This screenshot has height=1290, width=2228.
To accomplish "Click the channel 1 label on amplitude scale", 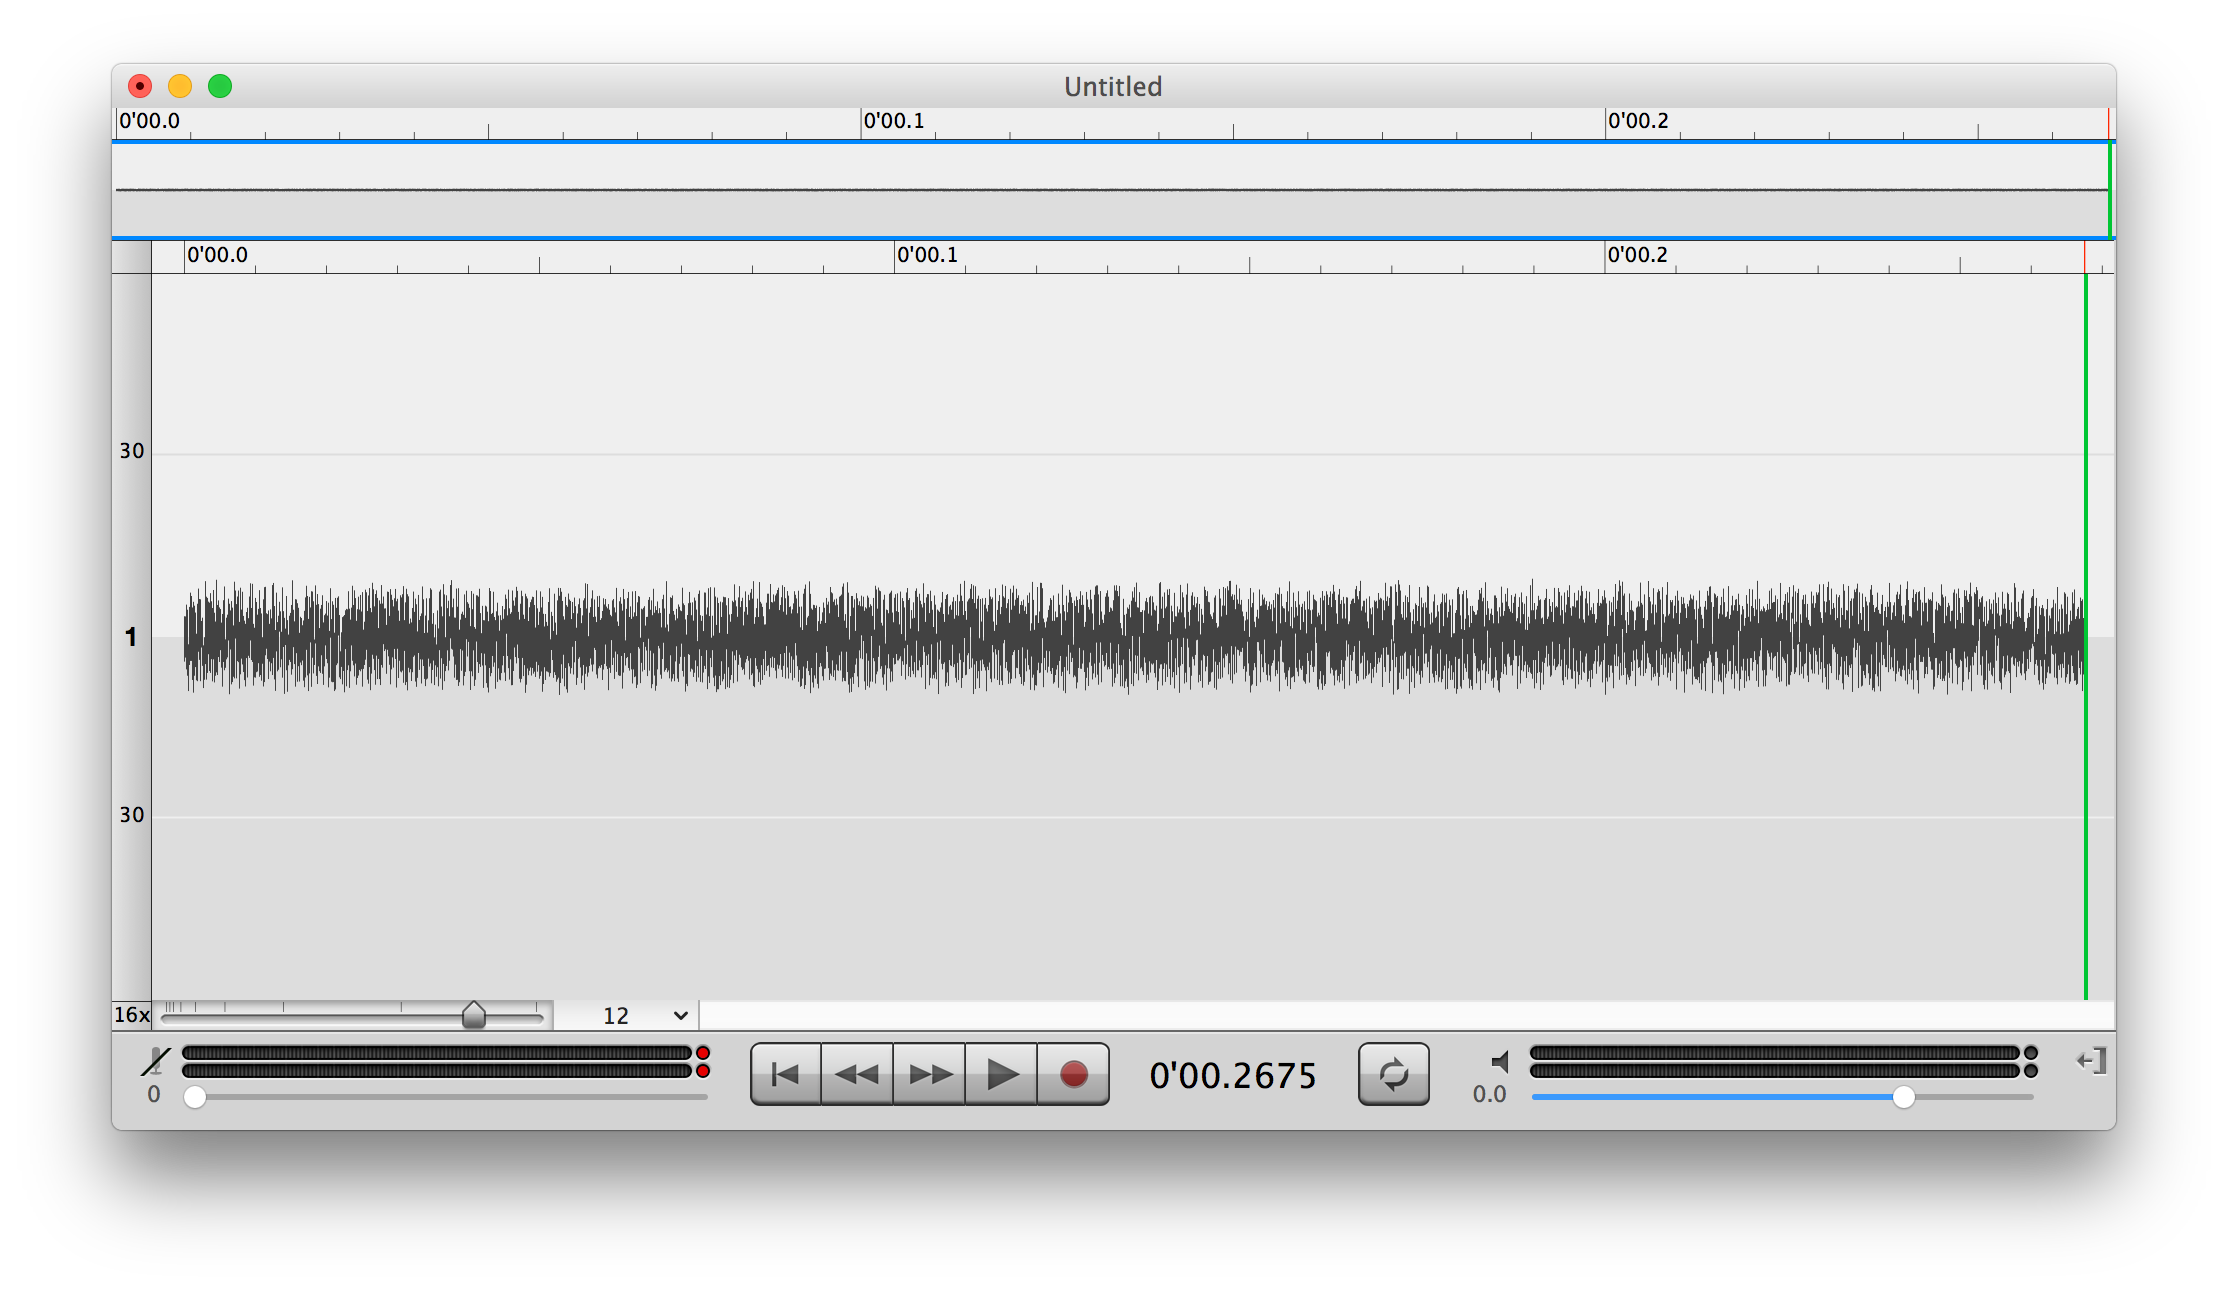I will (x=130, y=637).
